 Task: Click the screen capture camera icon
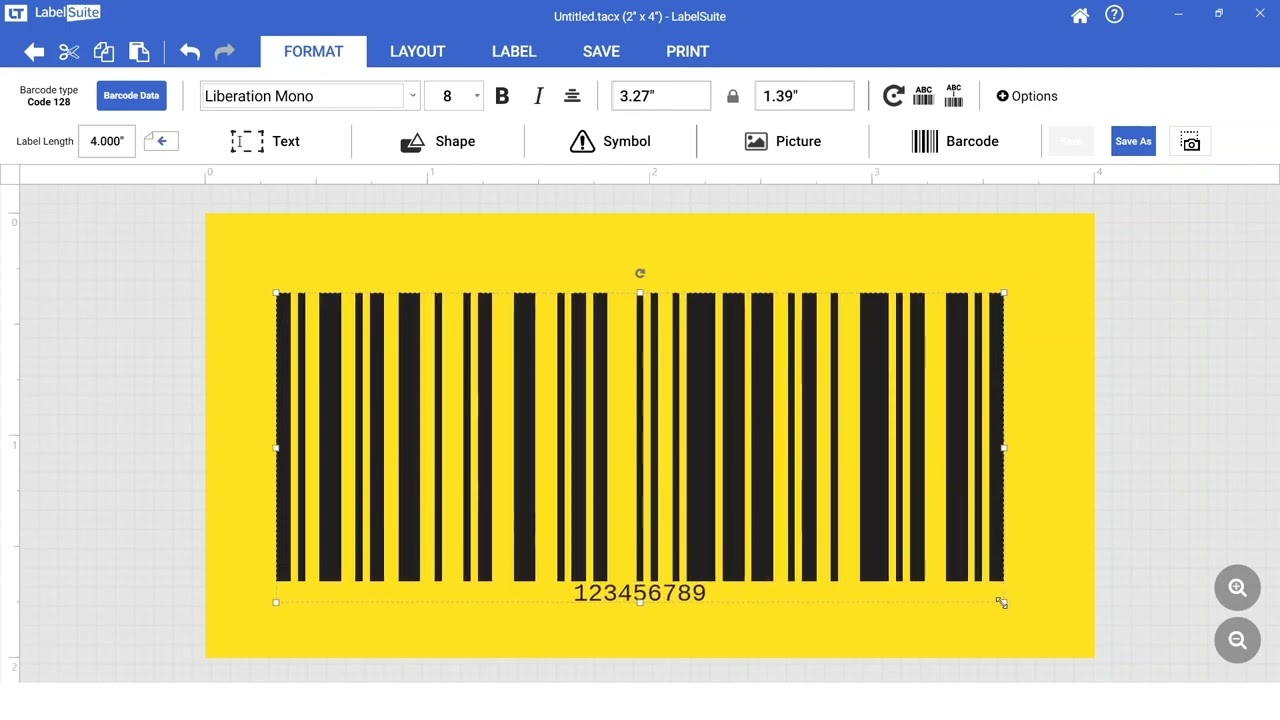tap(1190, 142)
